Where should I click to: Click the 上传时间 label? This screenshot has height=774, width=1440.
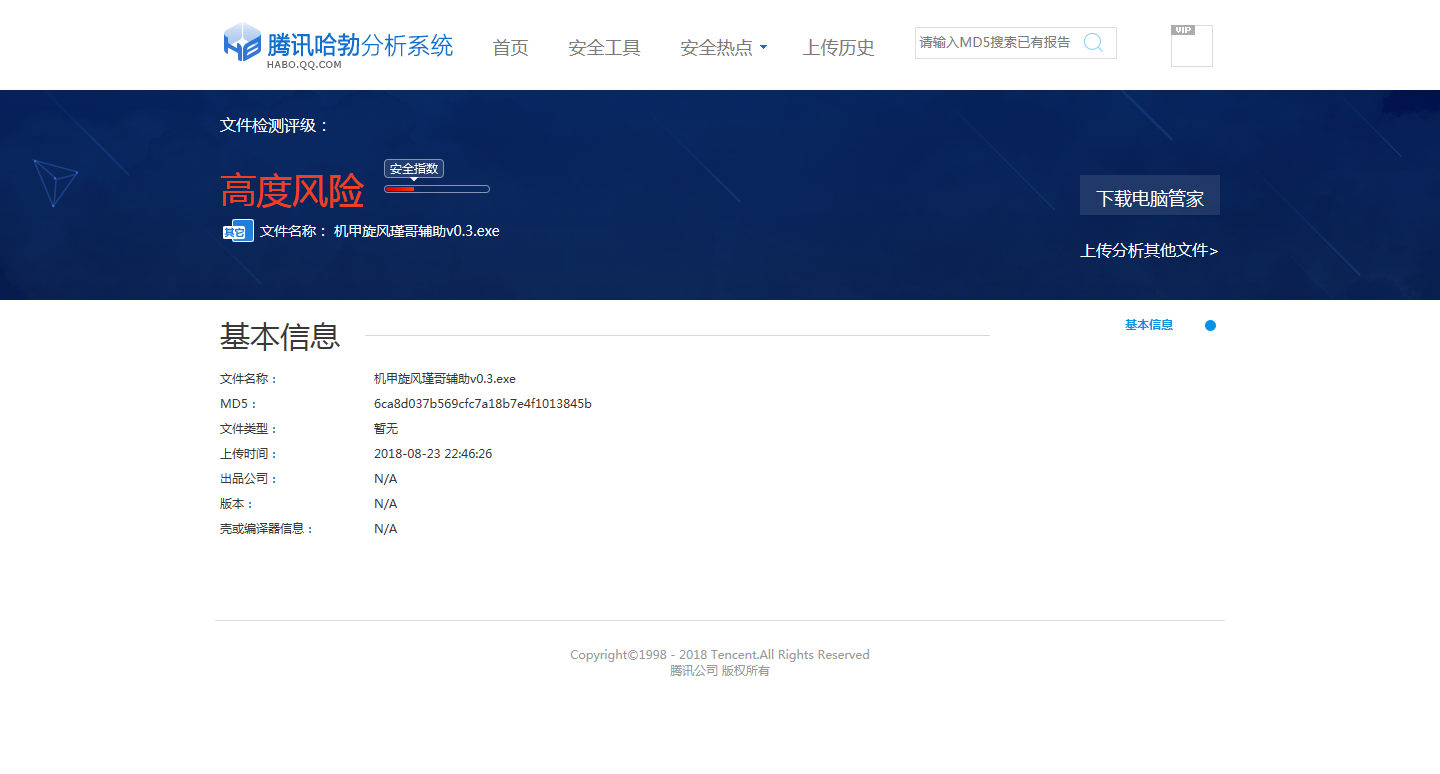point(249,454)
